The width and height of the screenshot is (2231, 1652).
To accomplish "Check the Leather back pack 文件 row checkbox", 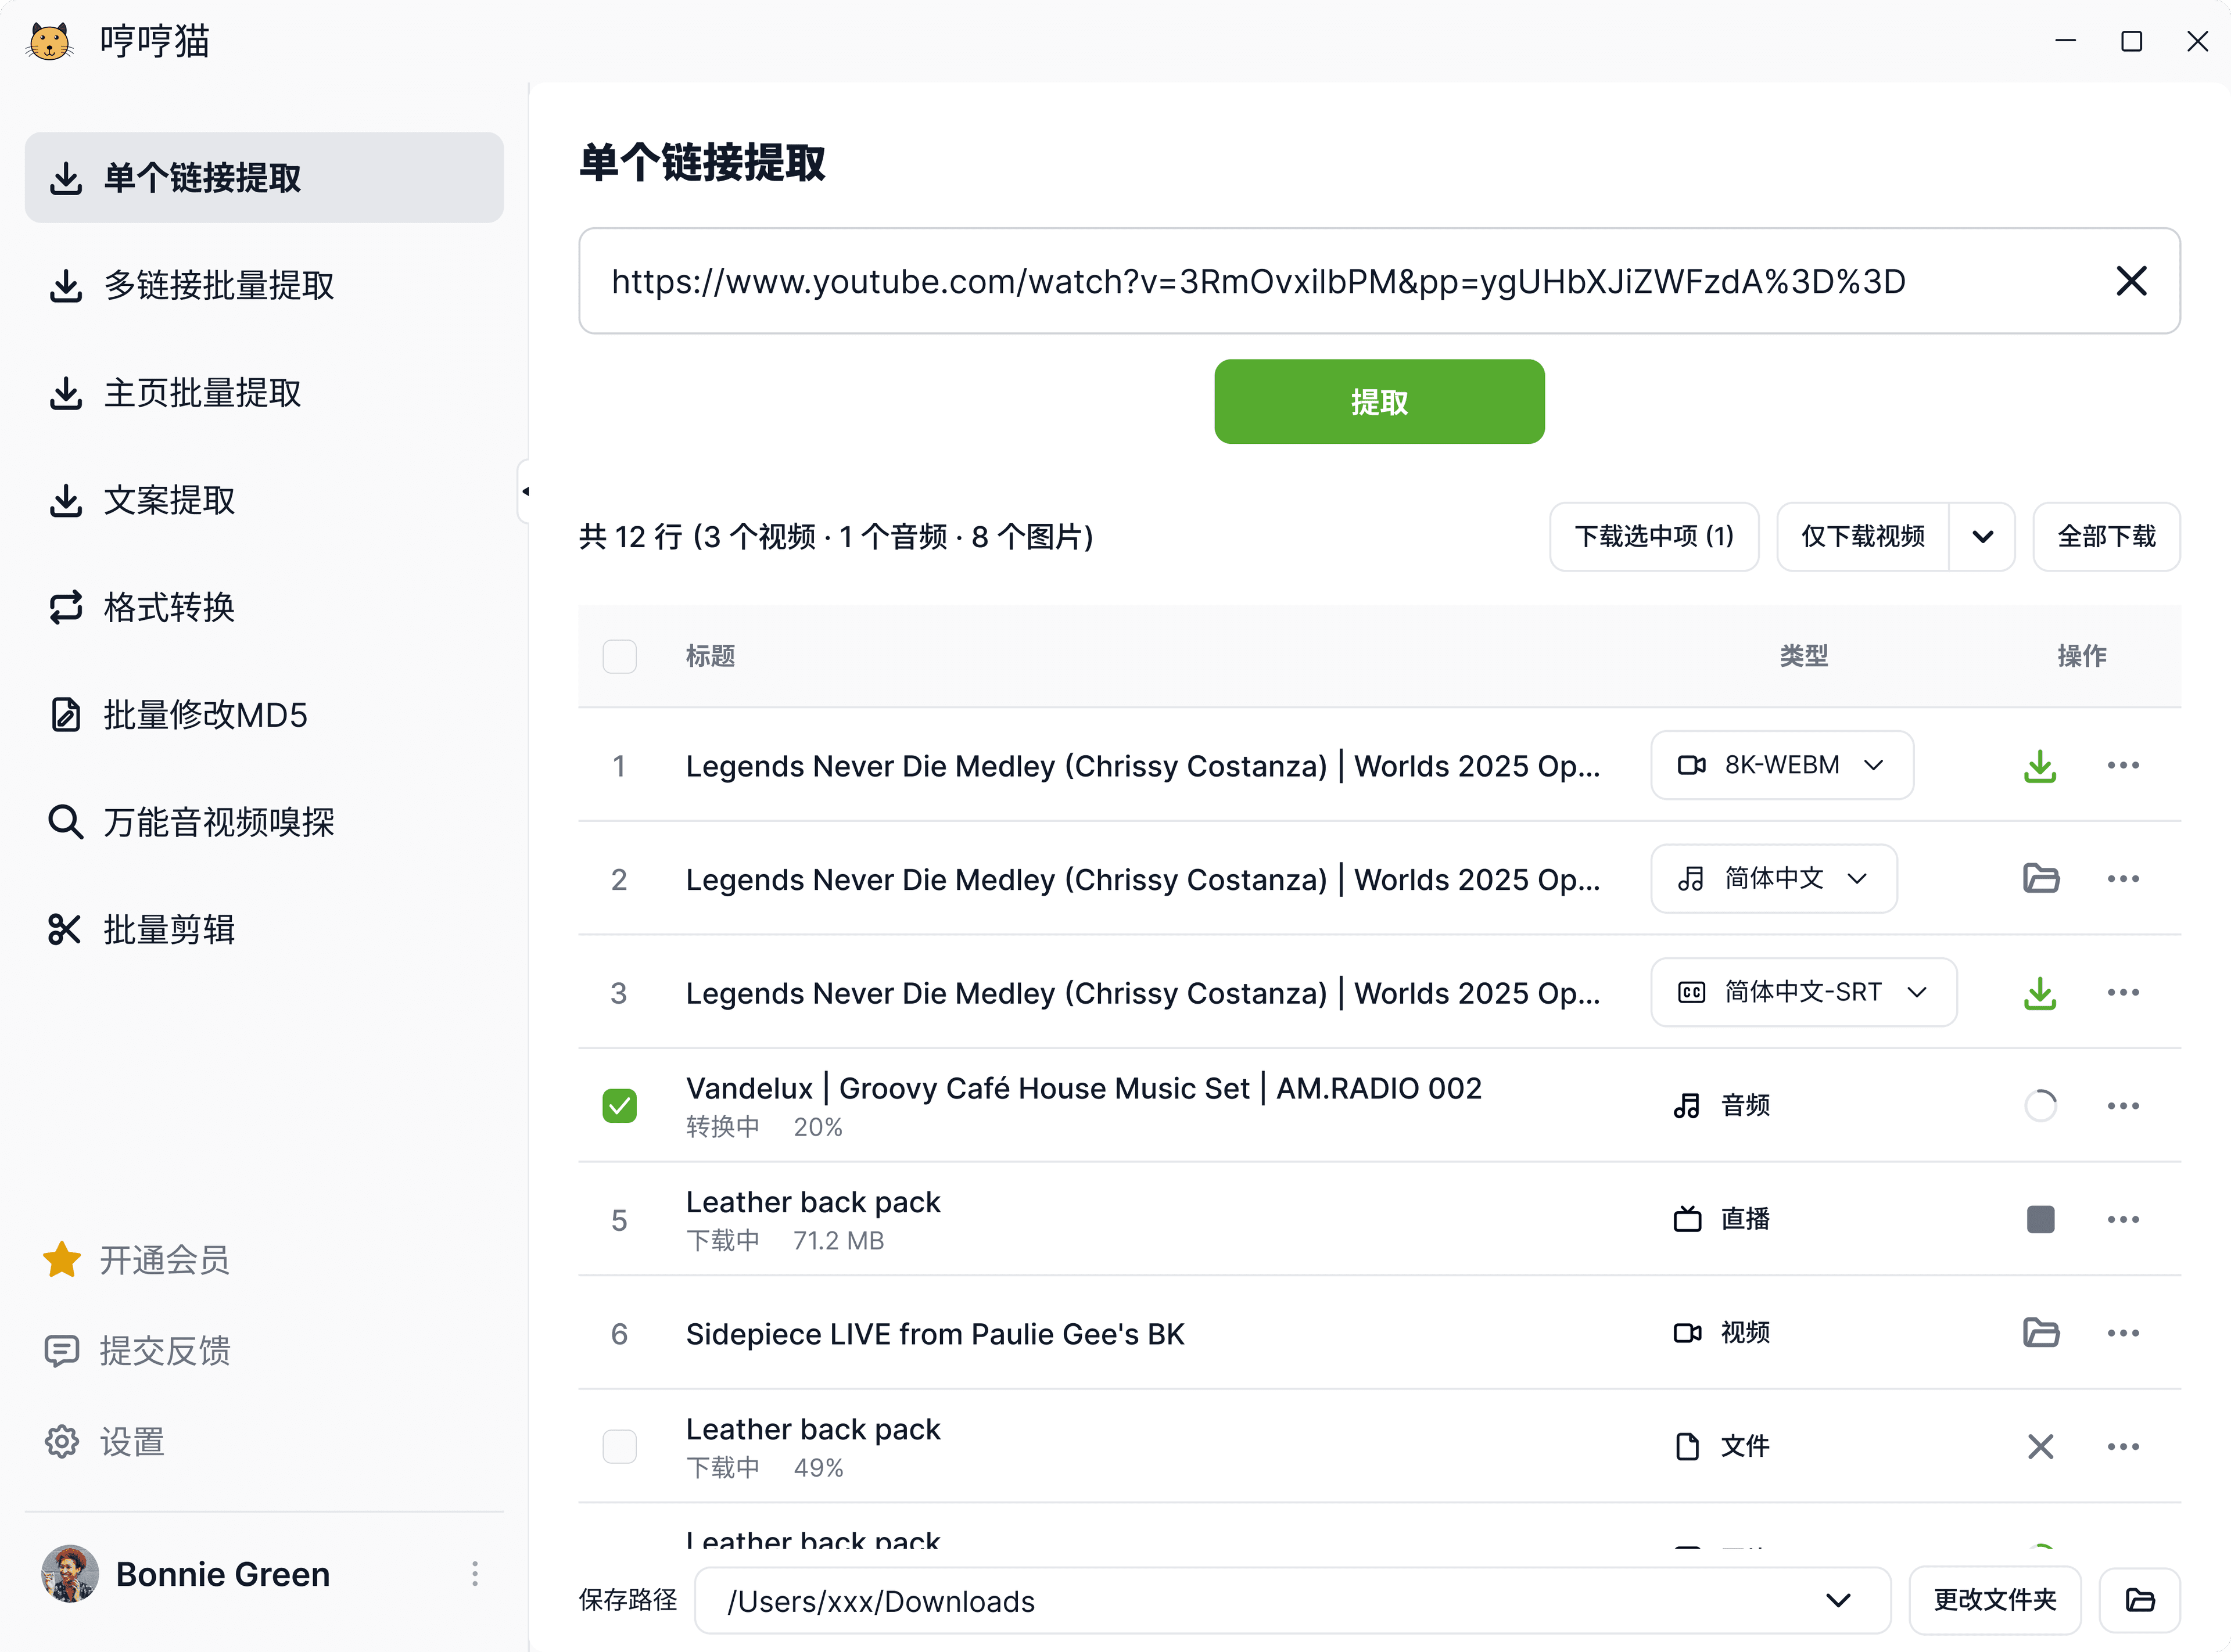I will [619, 1447].
